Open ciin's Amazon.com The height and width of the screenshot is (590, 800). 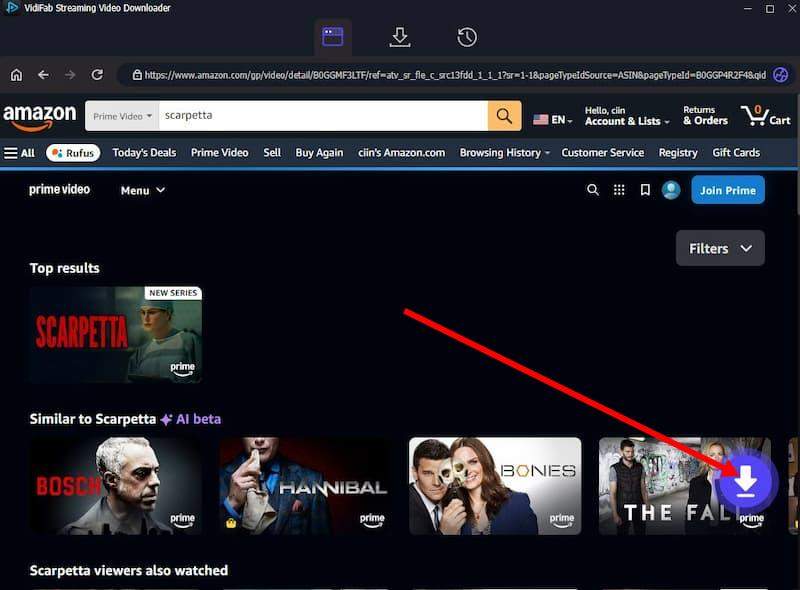402,153
